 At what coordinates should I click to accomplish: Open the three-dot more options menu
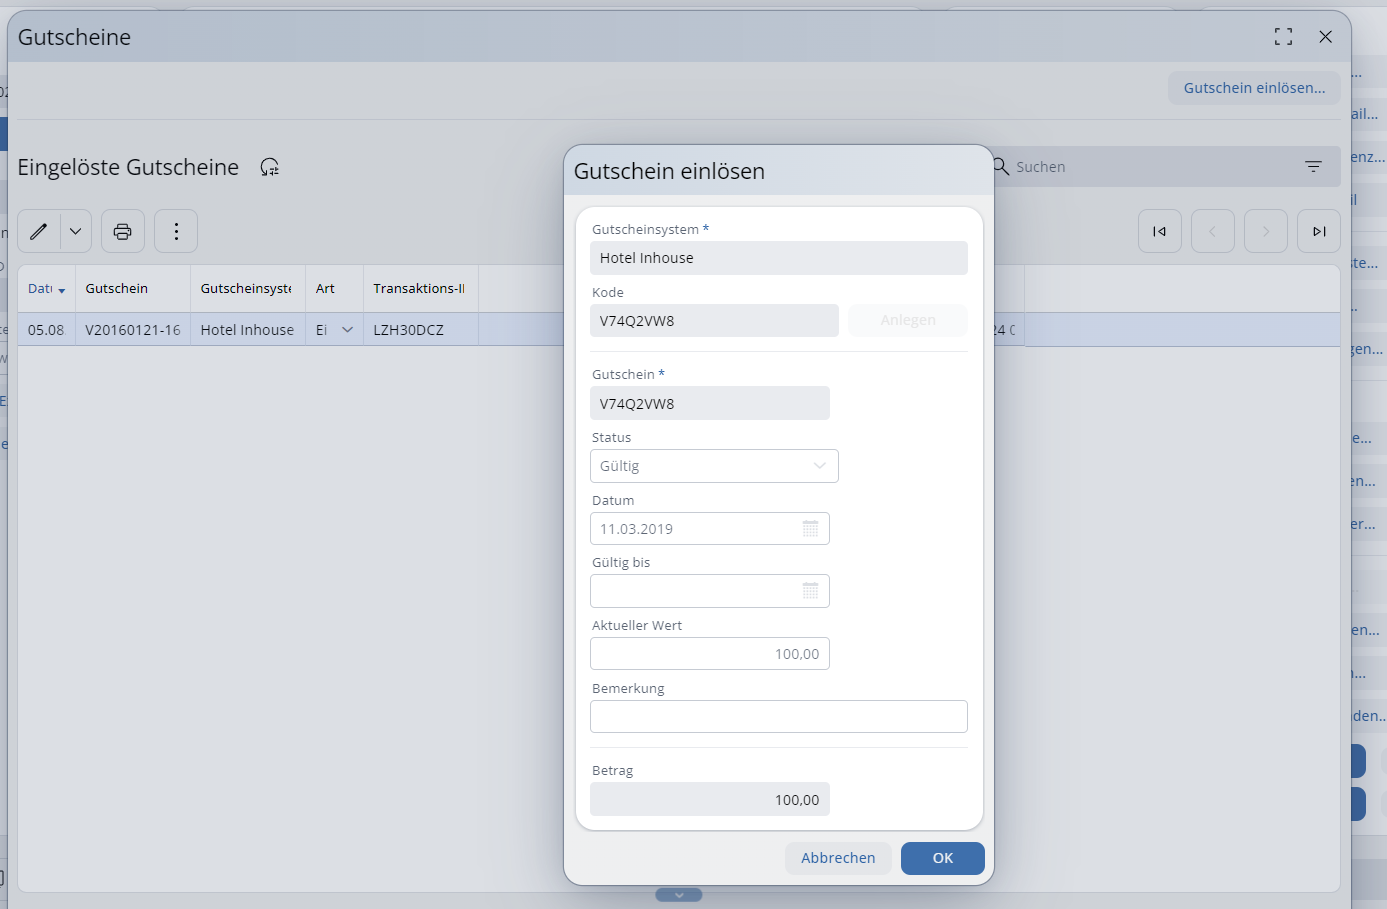(176, 232)
